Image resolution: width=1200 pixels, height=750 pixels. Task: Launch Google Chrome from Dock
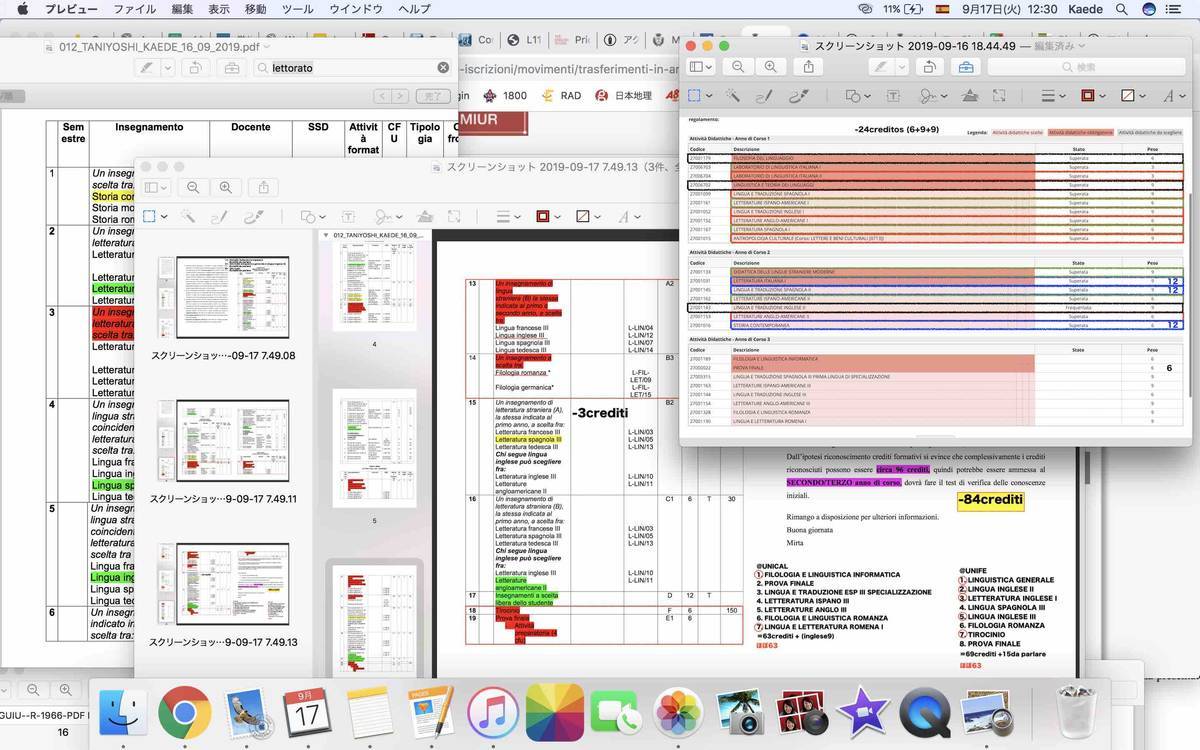[x=184, y=712]
